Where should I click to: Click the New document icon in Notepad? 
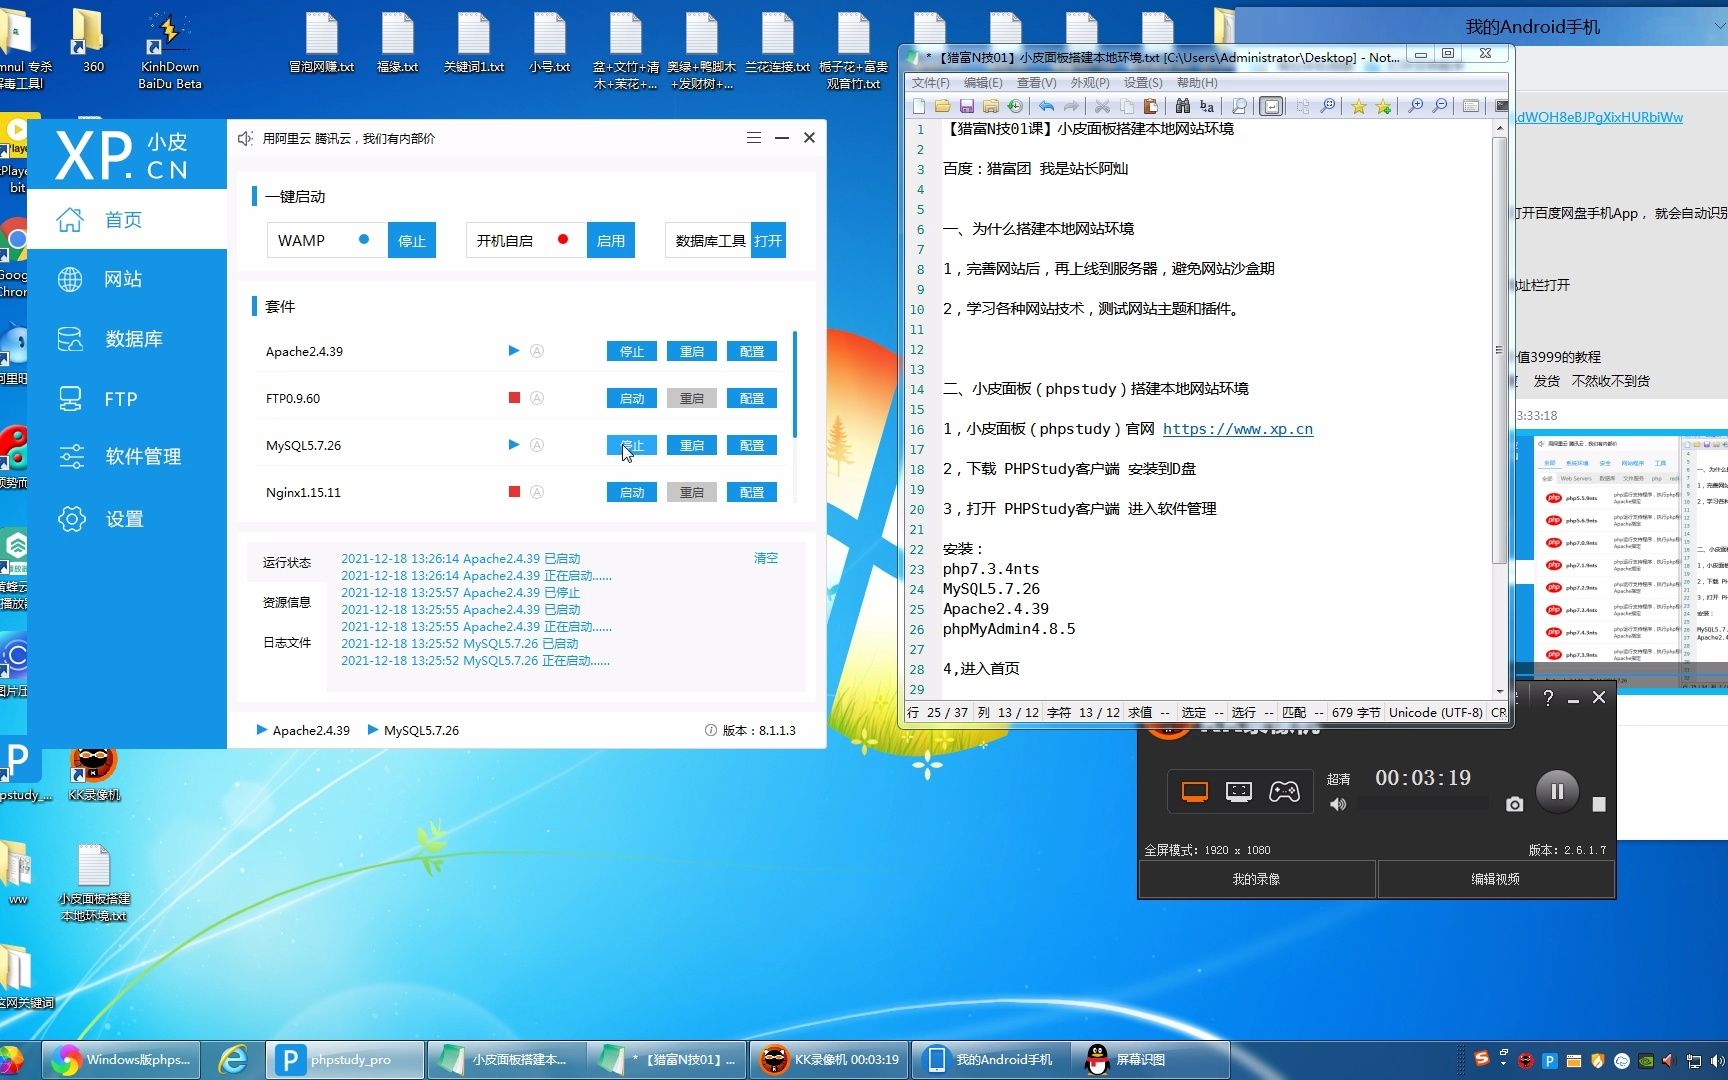(919, 106)
